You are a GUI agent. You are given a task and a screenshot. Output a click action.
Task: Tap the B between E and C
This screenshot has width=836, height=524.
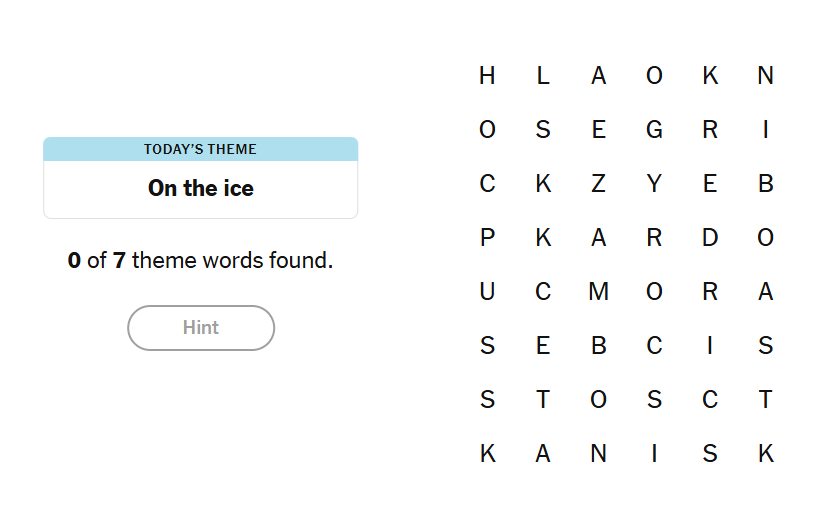pyautogui.click(x=598, y=346)
